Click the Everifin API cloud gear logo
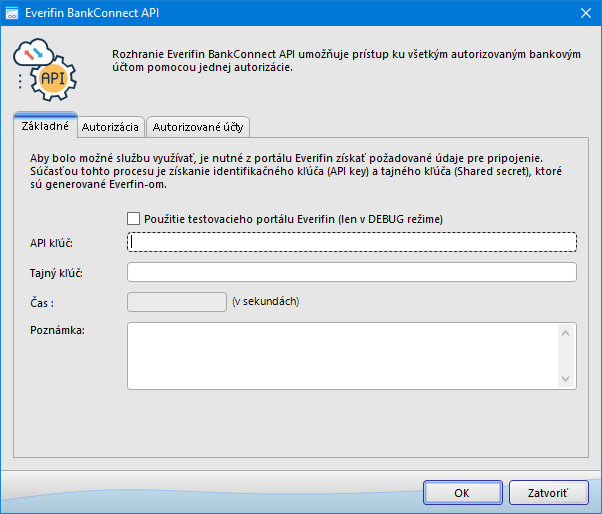Screen dimensions: 602x514 click(x=45, y=69)
